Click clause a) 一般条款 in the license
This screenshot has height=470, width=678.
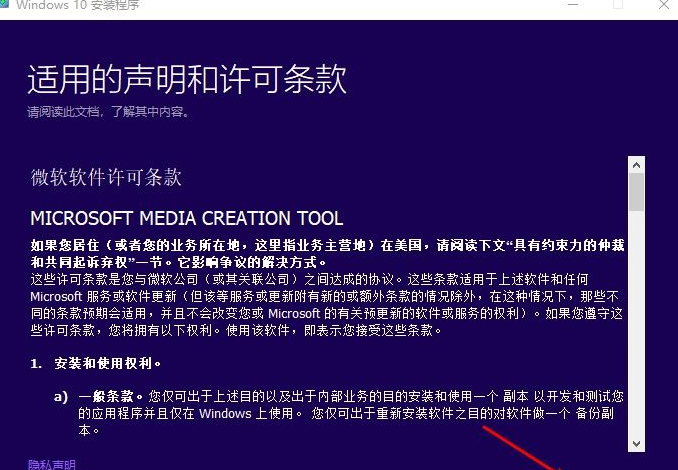pos(339,413)
